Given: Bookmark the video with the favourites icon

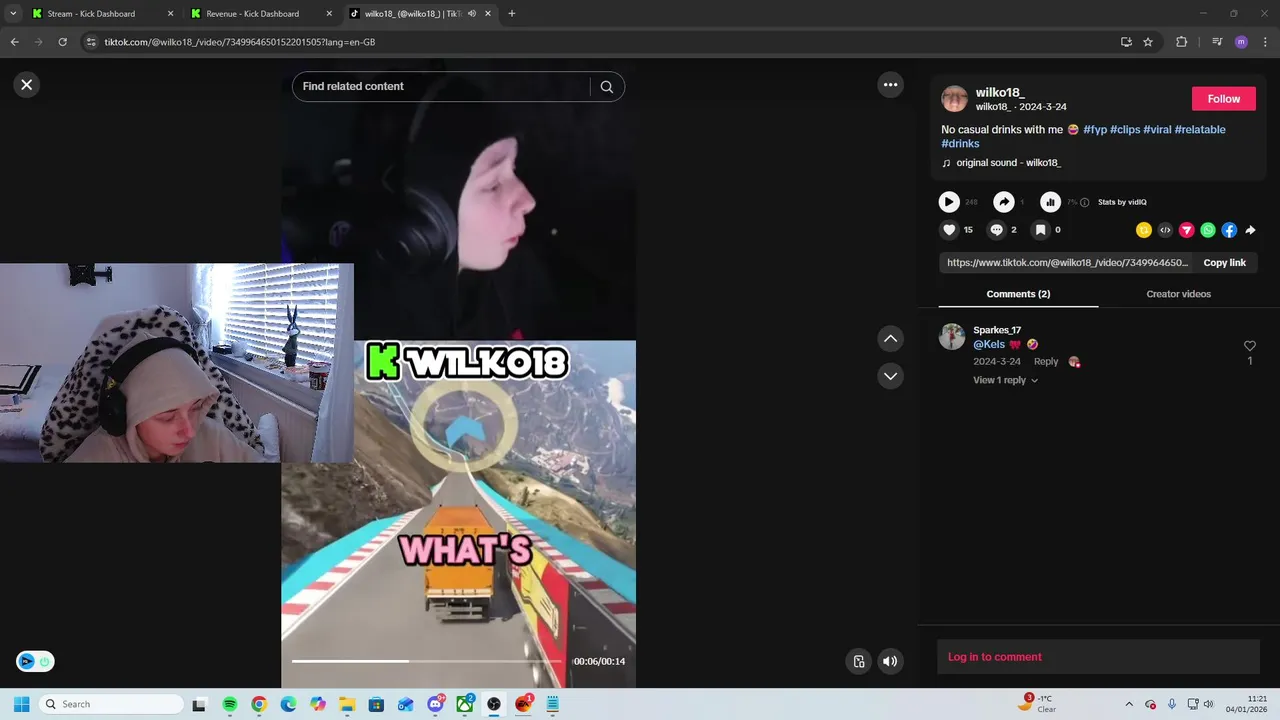Looking at the screenshot, I should click(x=1040, y=230).
